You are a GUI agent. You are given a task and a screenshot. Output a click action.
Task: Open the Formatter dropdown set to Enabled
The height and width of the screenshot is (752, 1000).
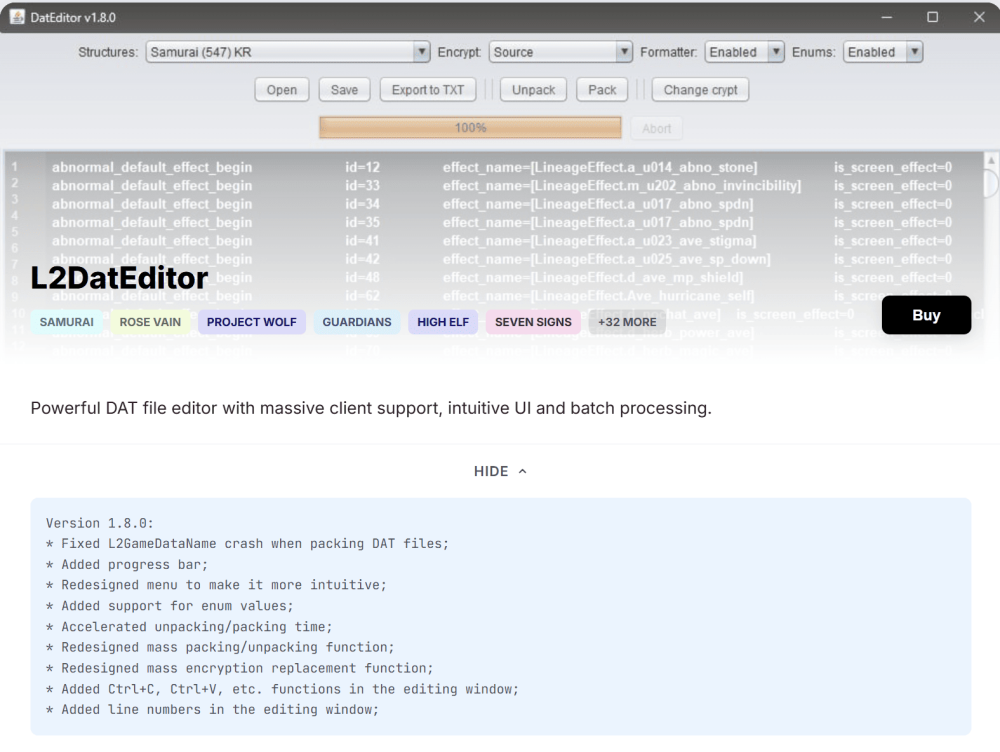[x=744, y=52]
